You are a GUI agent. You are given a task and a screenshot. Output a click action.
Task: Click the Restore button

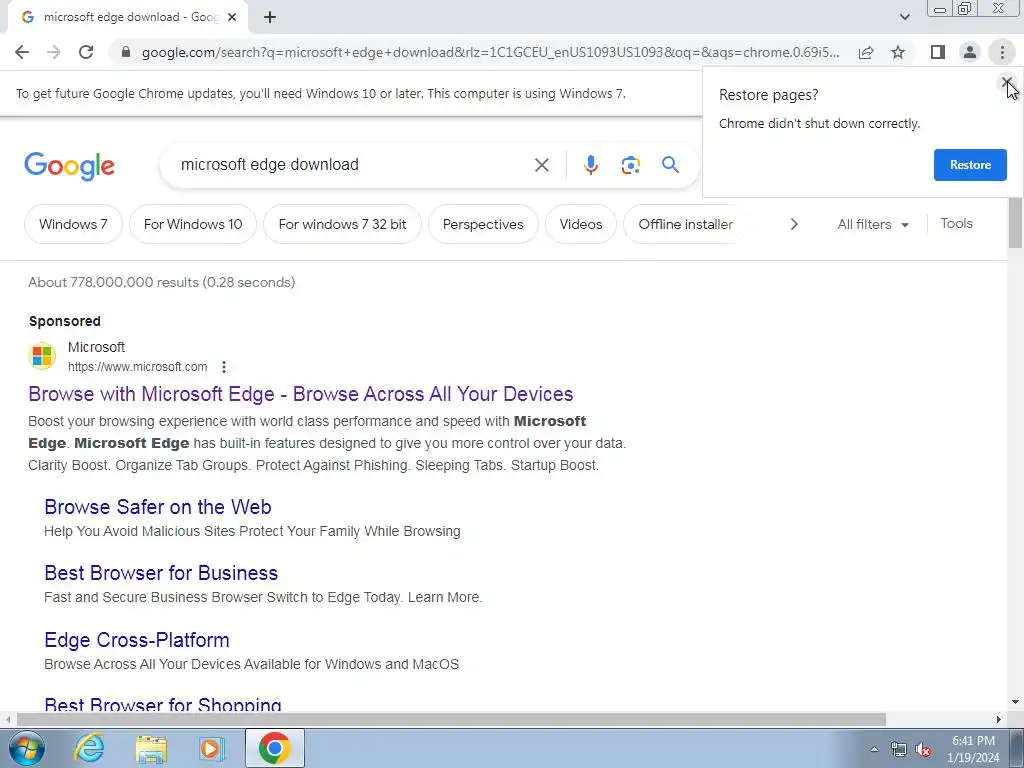[x=970, y=165]
